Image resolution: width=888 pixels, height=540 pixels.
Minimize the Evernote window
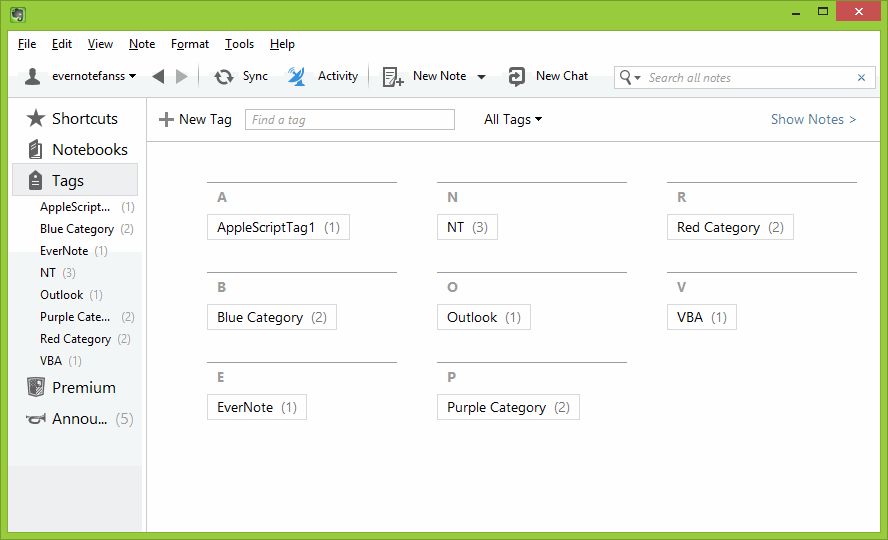click(x=796, y=12)
